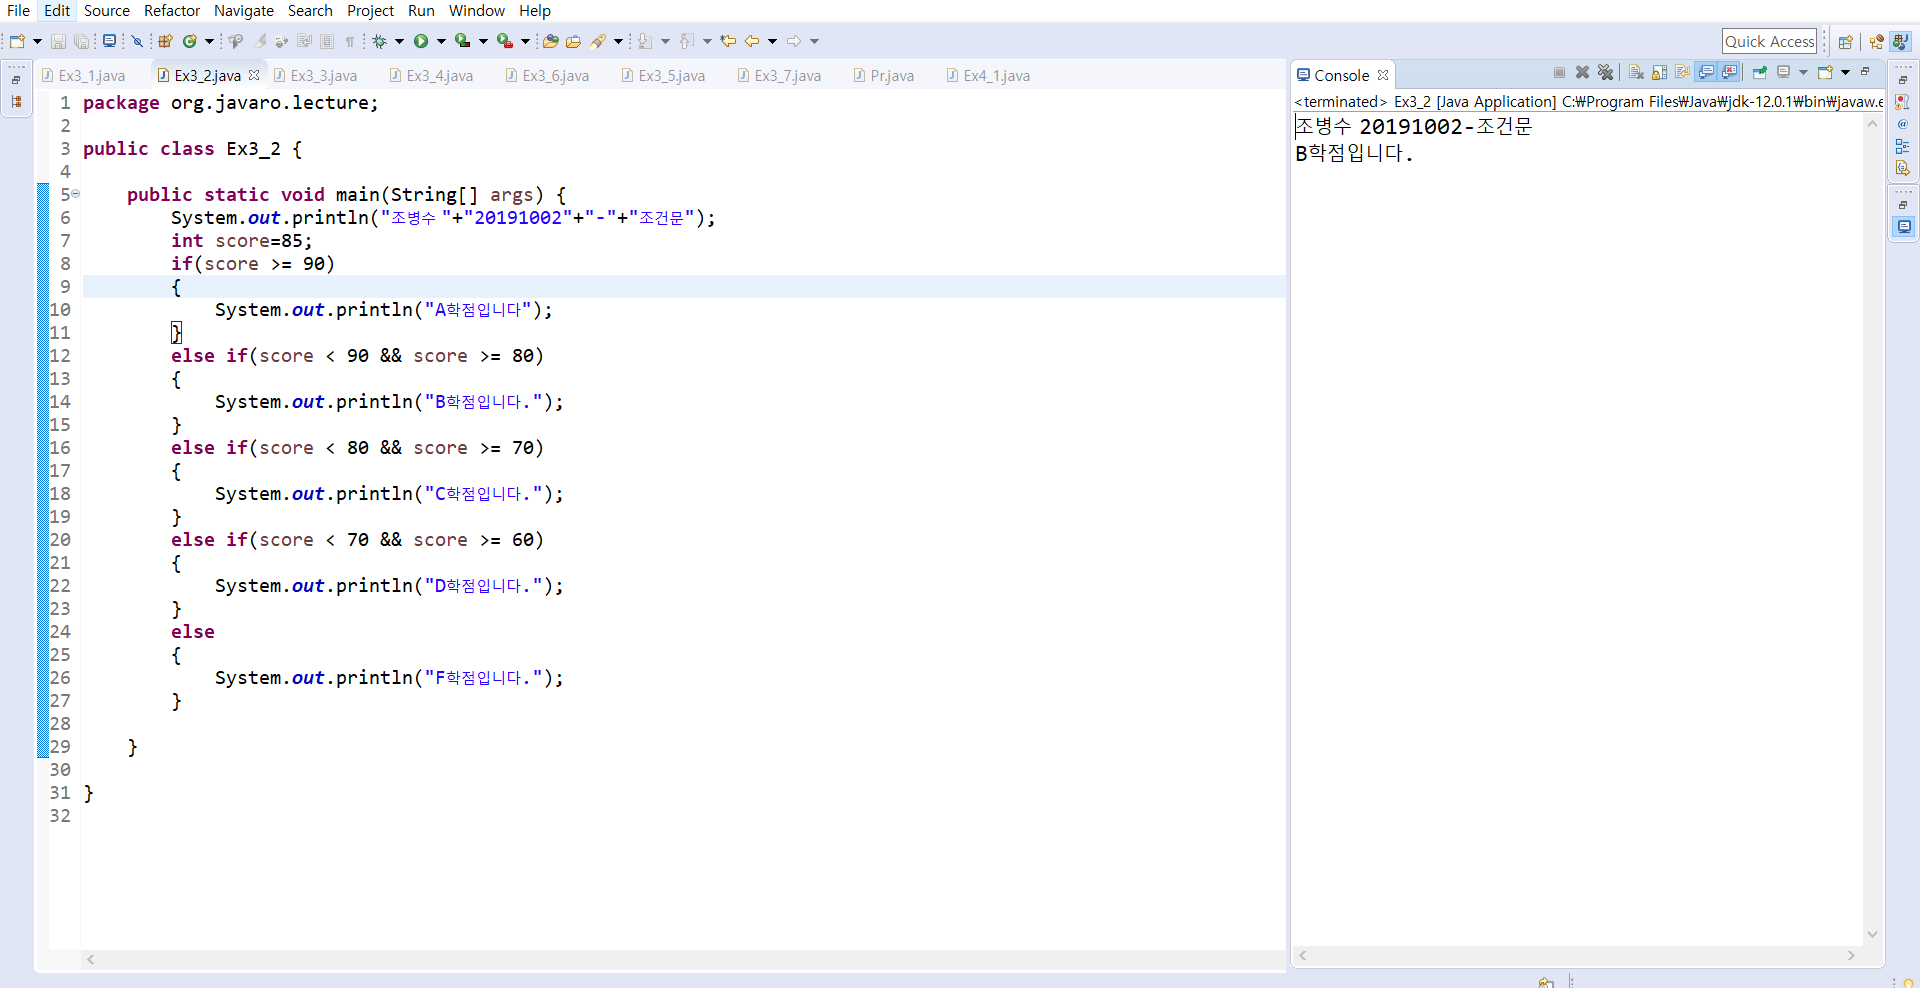Open the console monitor icon in the main toolbar
Viewport: 1920px width, 988px height.
point(109,41)
